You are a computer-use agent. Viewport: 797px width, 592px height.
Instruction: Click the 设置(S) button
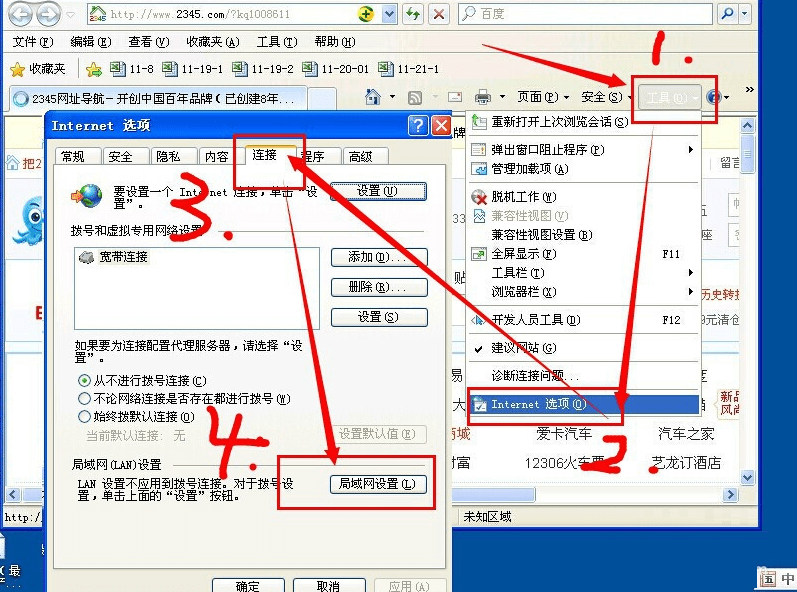pyautogui.click(x=379, y=317)
